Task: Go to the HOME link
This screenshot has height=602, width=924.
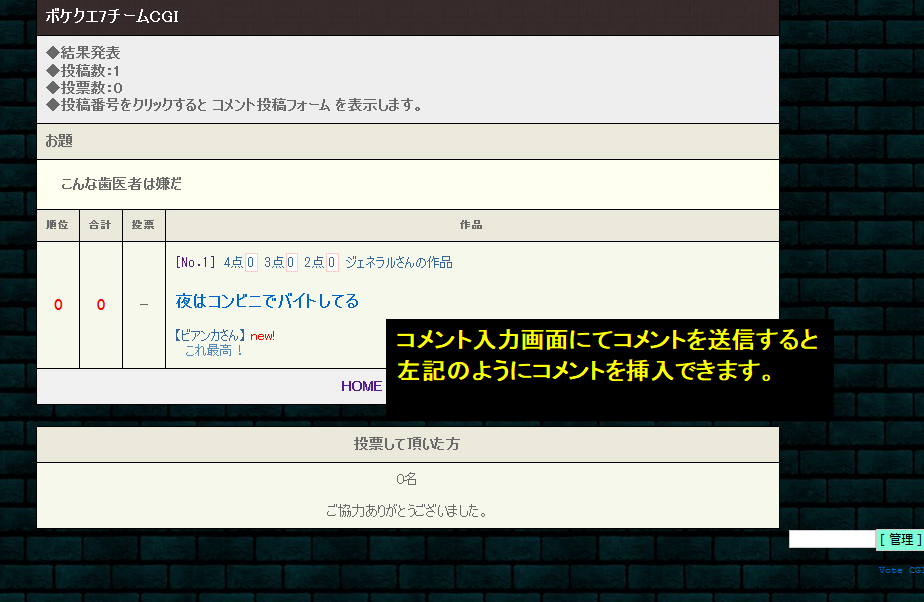Action: pos(361,386)
